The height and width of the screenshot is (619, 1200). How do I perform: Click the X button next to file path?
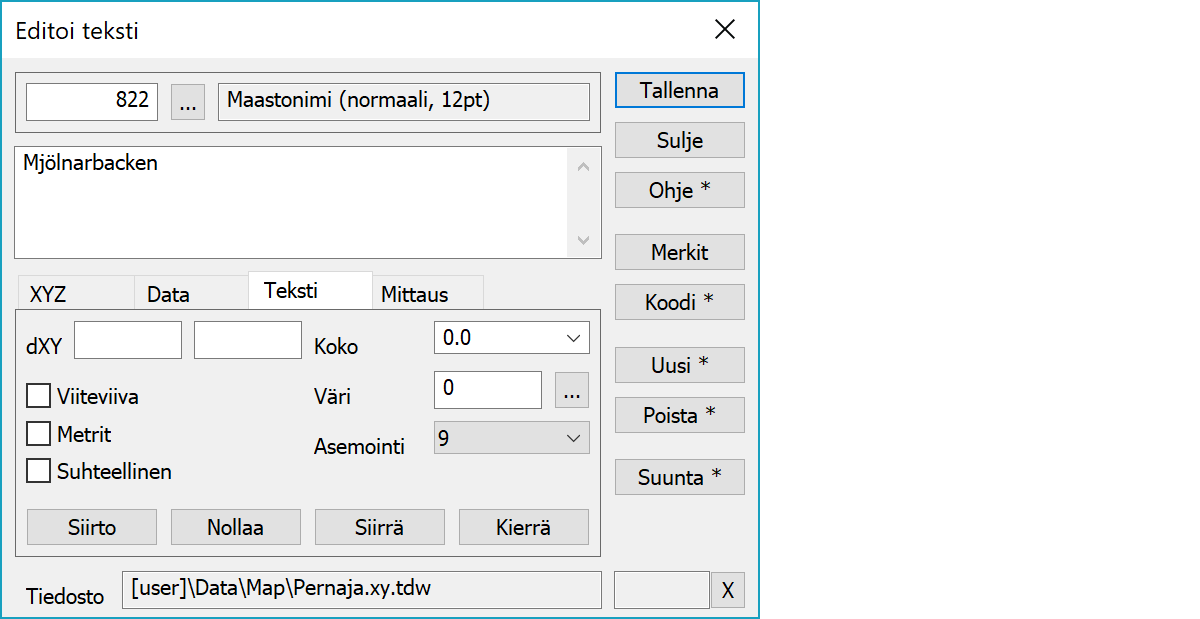(x=727, y=591)
